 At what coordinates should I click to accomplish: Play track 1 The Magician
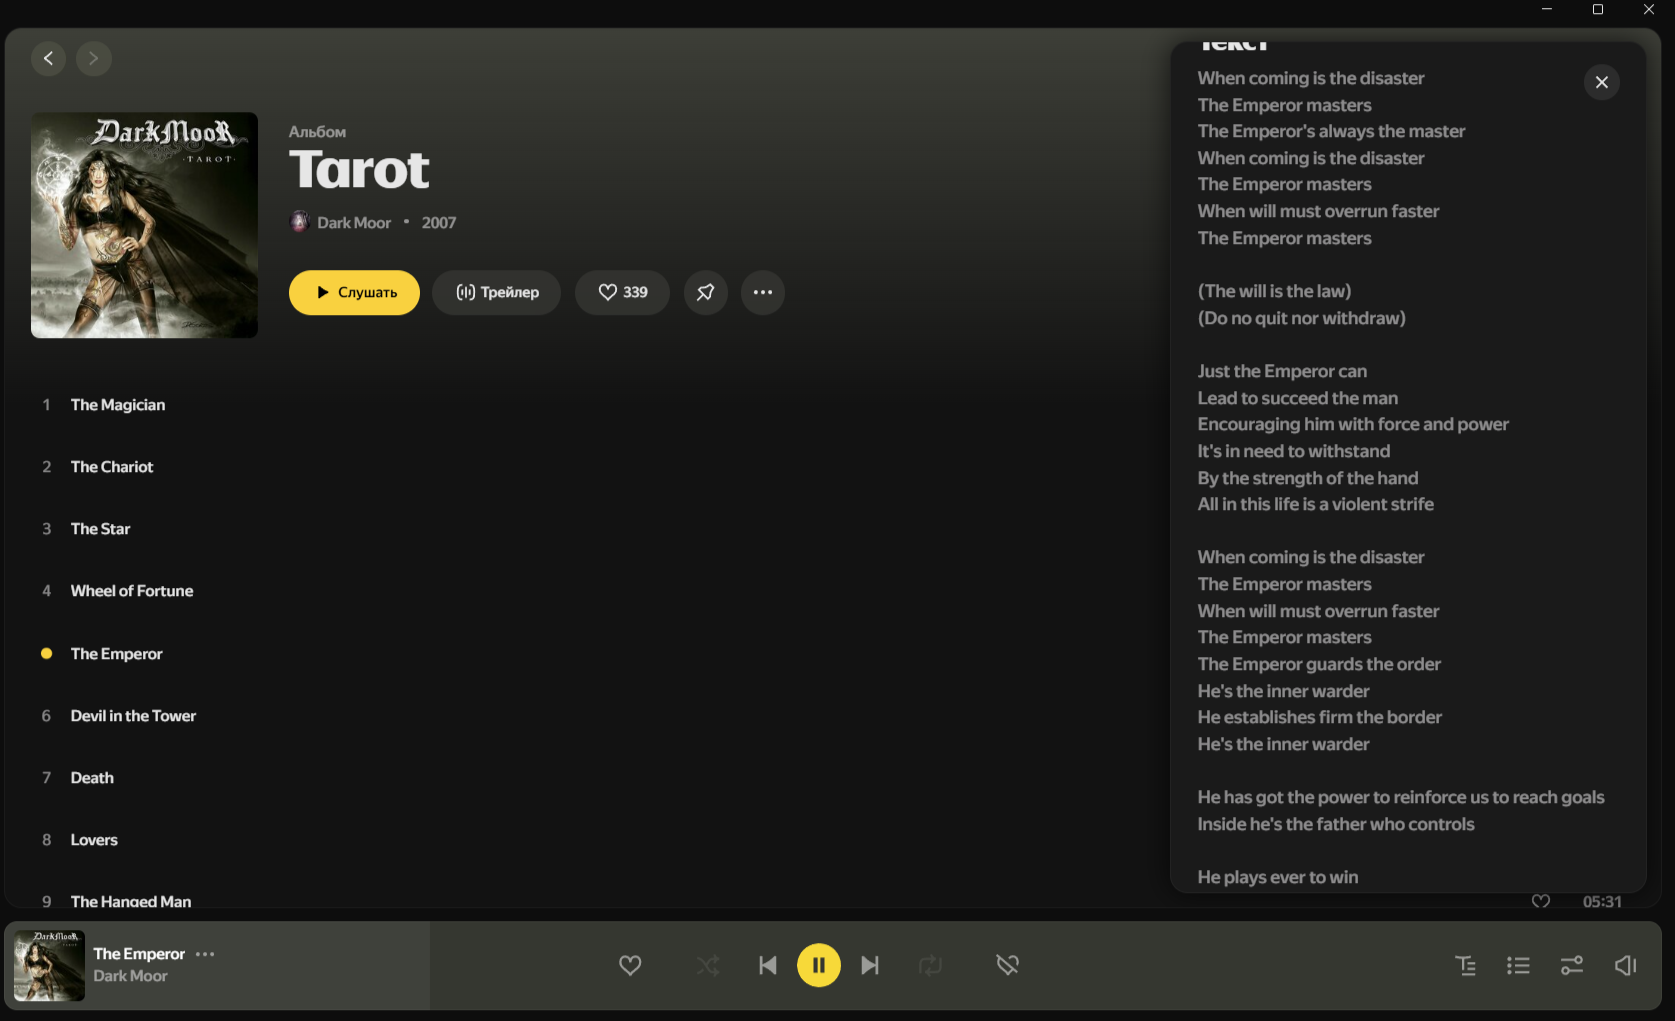tap(118, 405)
